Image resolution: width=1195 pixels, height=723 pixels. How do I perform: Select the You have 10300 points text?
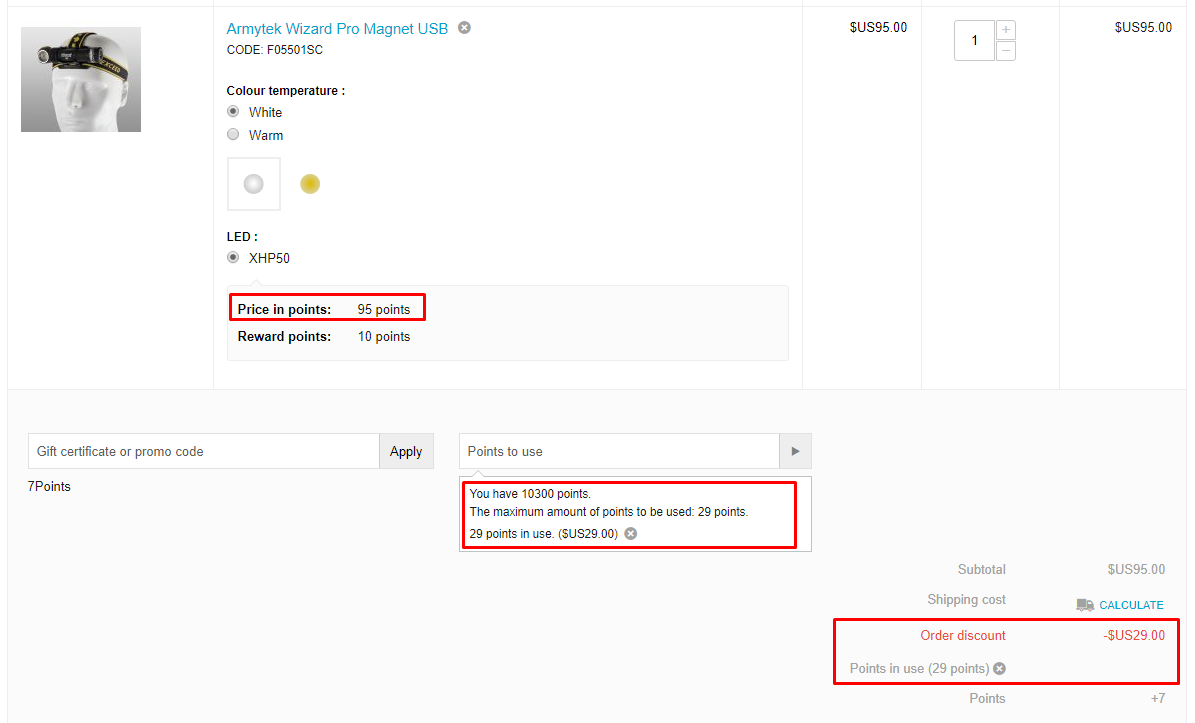530,494
